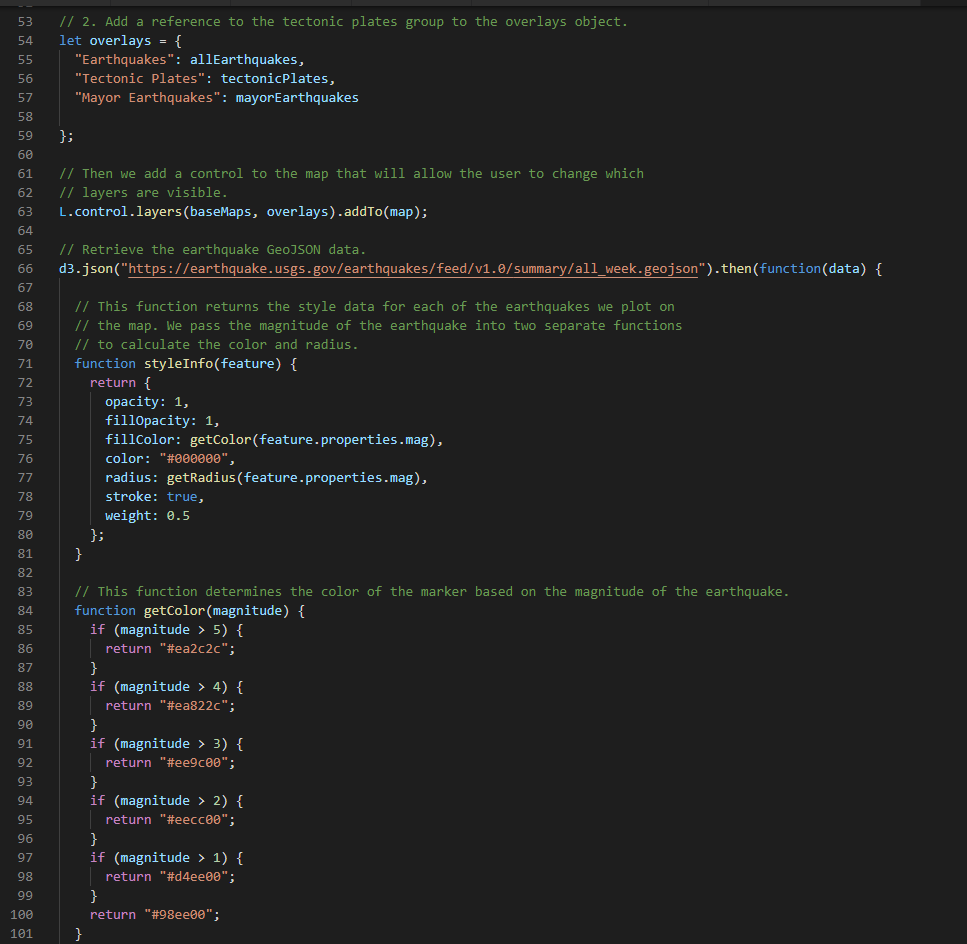Click the "#98ee00" default return color

pyautogui.click(x=178, y=915)
